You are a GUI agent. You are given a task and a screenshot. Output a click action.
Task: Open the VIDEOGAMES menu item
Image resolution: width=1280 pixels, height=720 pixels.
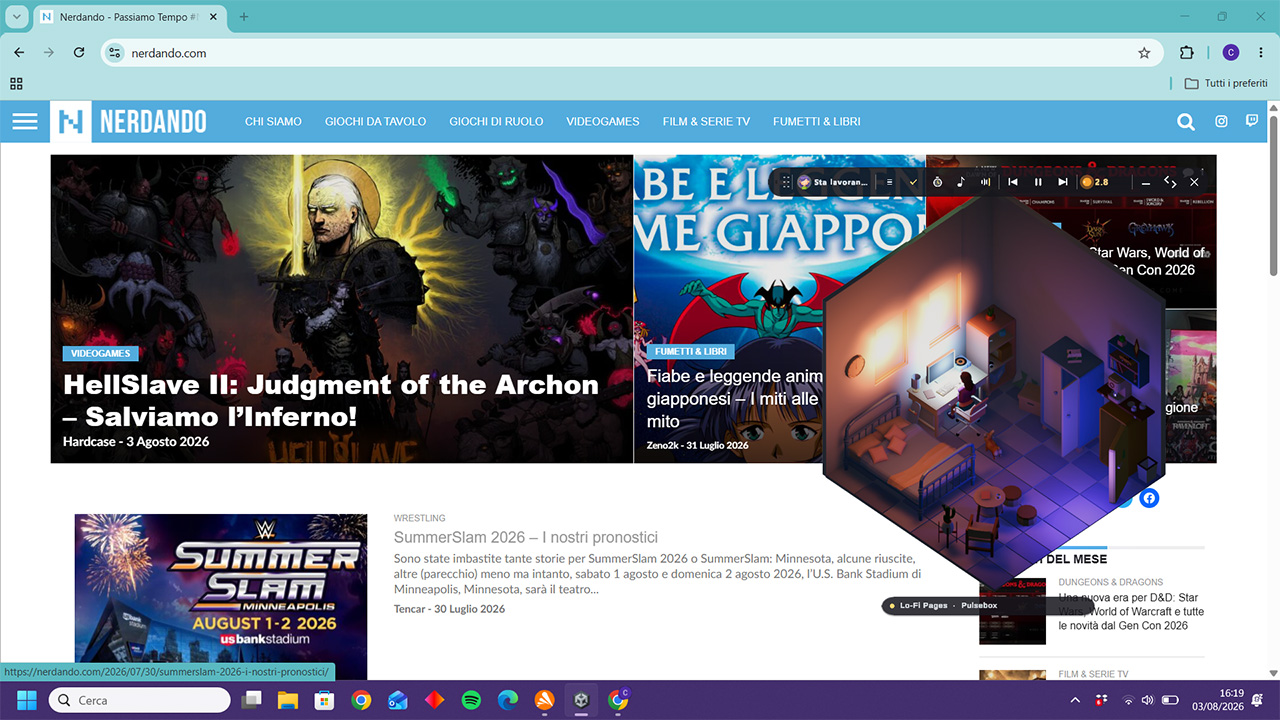click(x=603, y=122)
